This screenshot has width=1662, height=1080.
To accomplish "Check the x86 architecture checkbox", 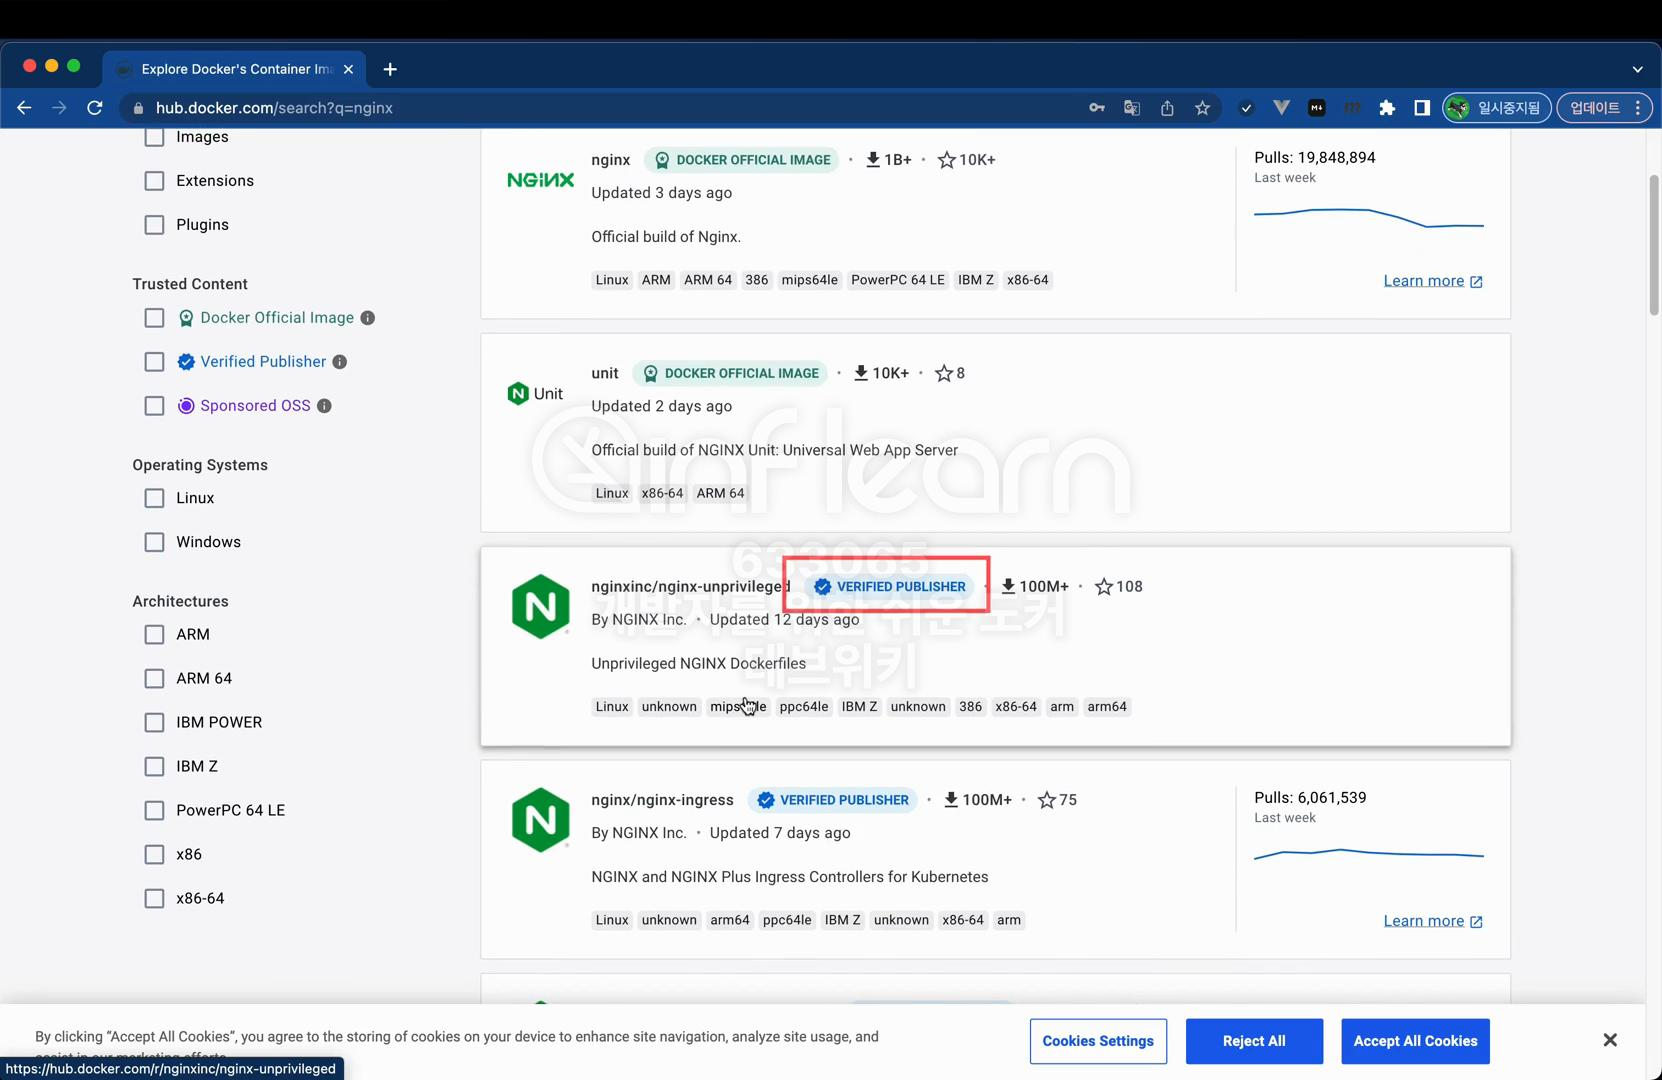I will pos(154,855).
